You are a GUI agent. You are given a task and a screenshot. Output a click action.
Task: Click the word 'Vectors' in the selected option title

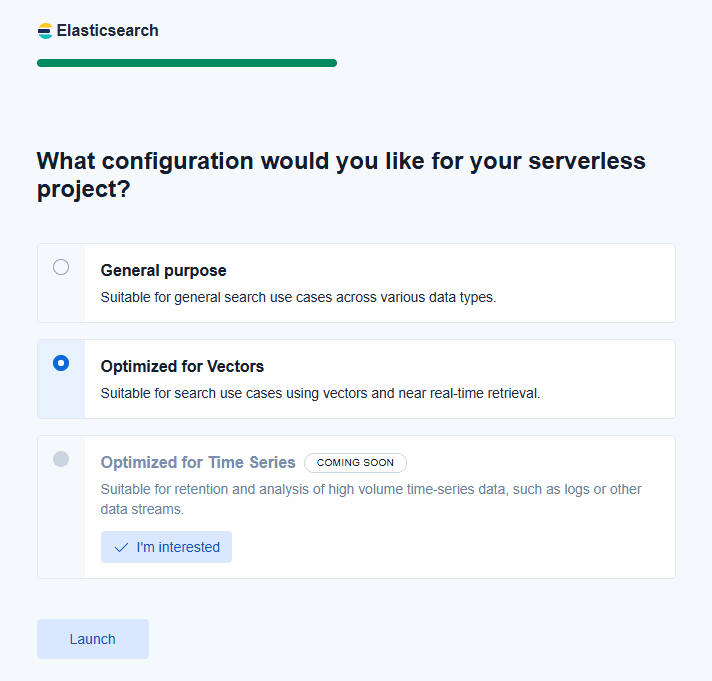235,366
